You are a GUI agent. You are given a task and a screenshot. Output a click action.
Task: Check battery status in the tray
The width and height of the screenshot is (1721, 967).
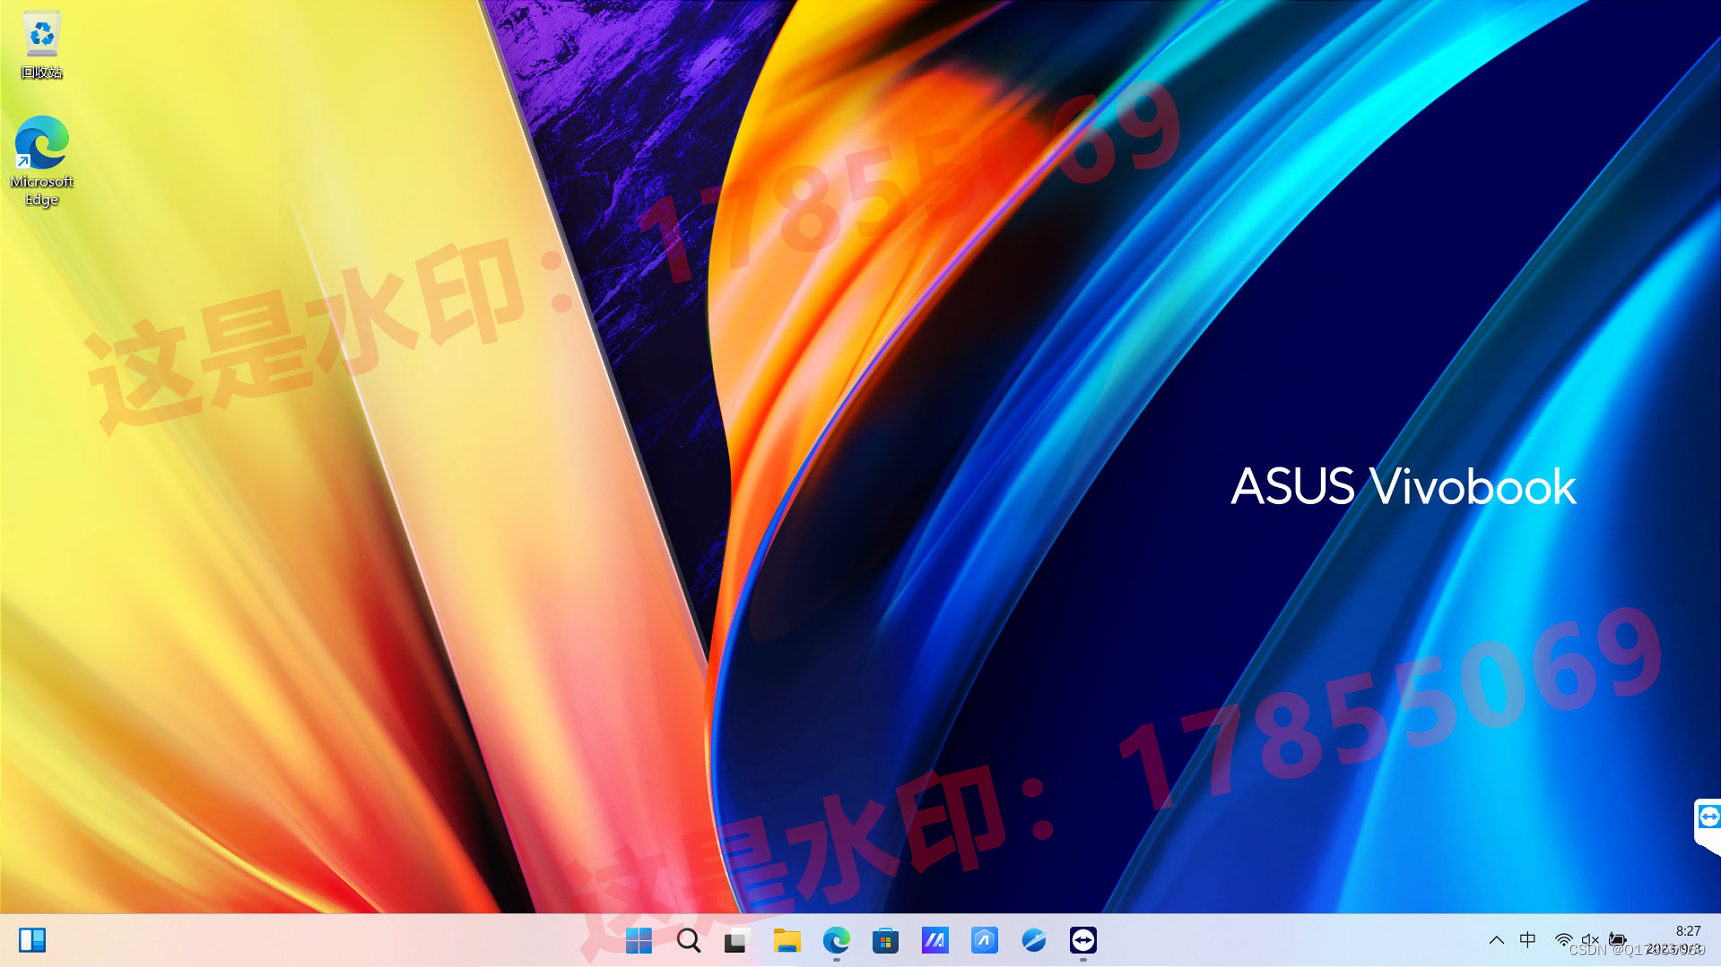point(1618,940)
